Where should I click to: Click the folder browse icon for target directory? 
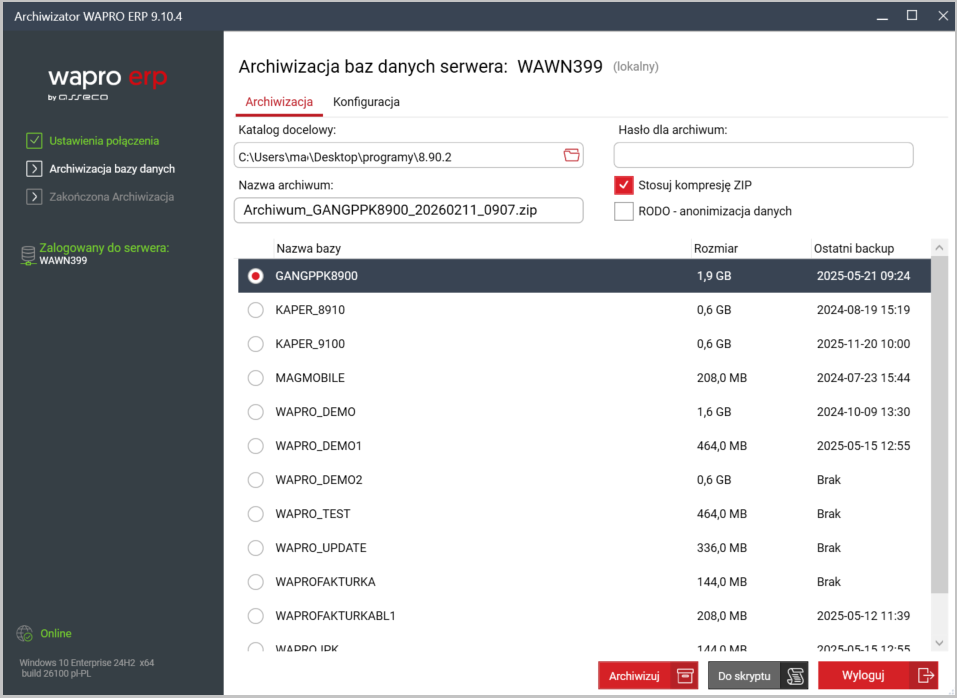(572, 155)
